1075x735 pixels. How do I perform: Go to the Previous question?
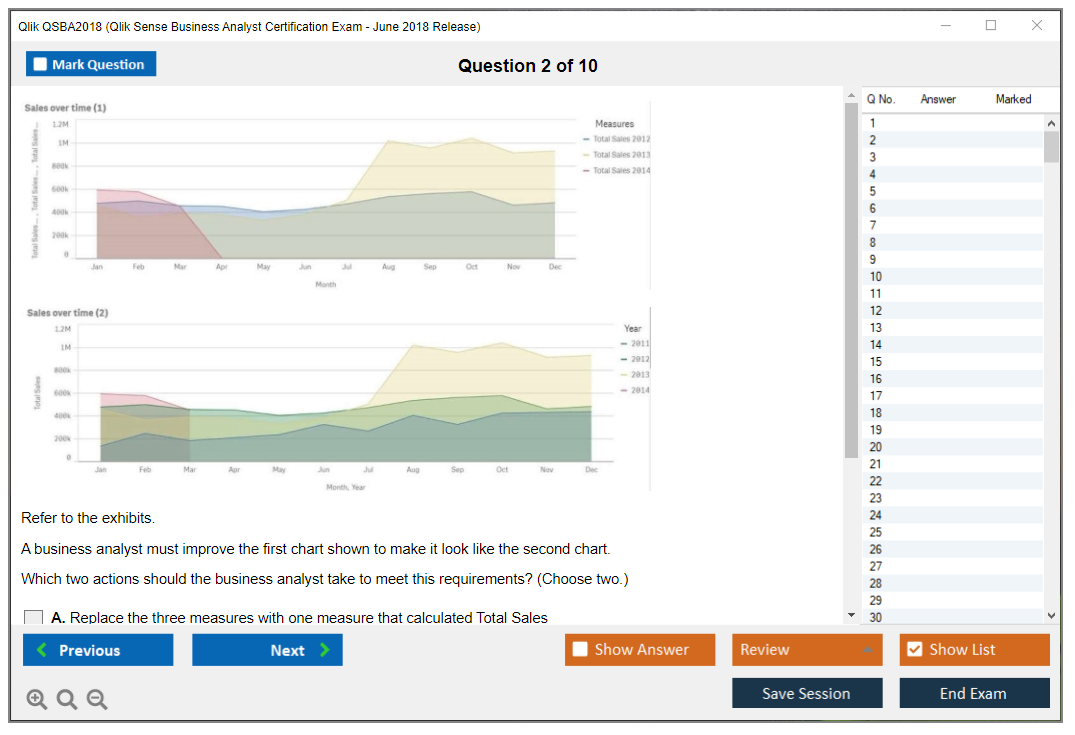[98, 650]
